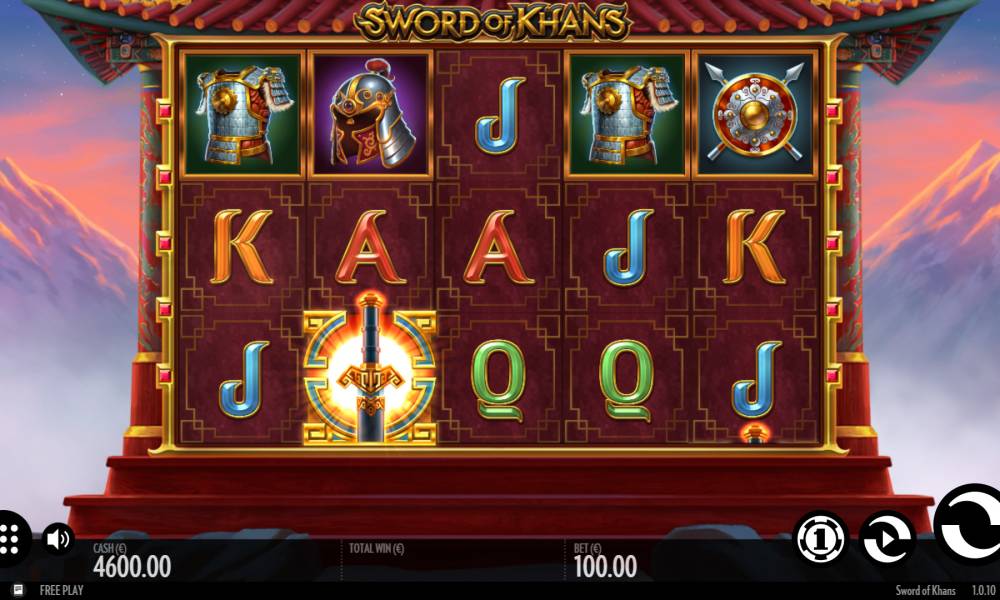Select the orange K in the first reel

click(242, 246)
